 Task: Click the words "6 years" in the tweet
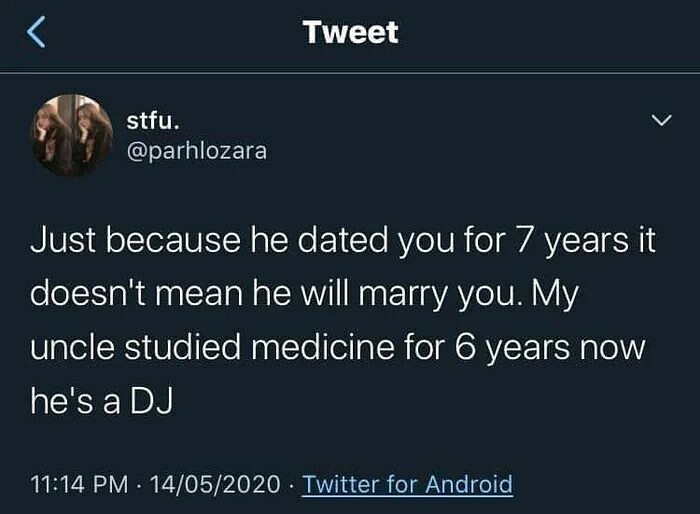click(515, 351)
